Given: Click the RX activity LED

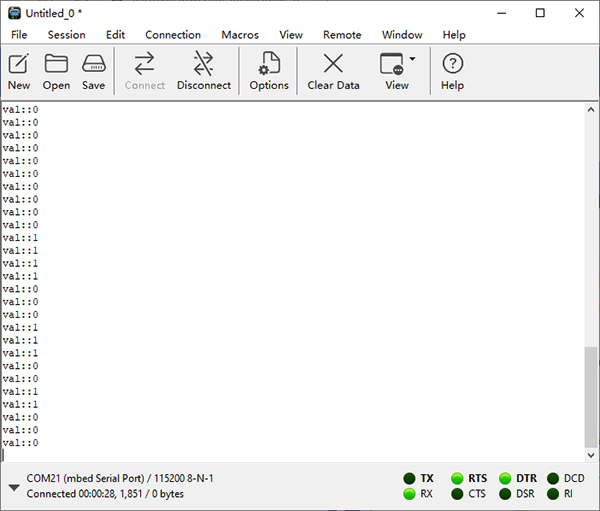Looking at the screenshot, I should tap(409, 494).
